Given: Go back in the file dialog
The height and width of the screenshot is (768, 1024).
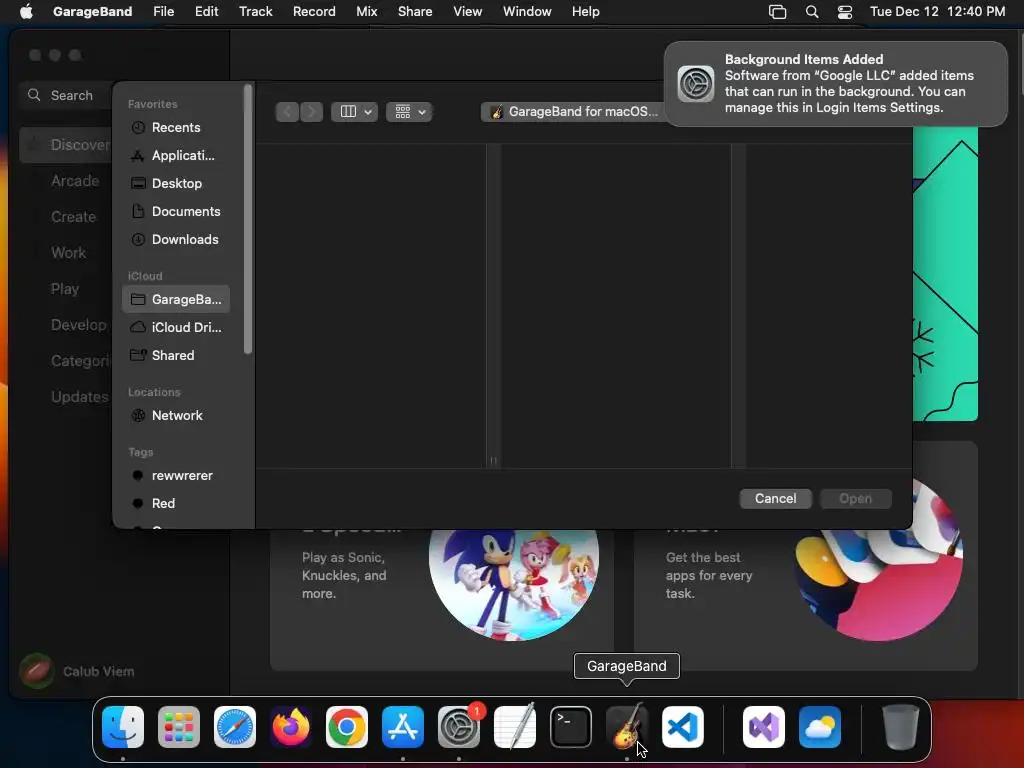Looking at the screenshot, I should [287, 112].
